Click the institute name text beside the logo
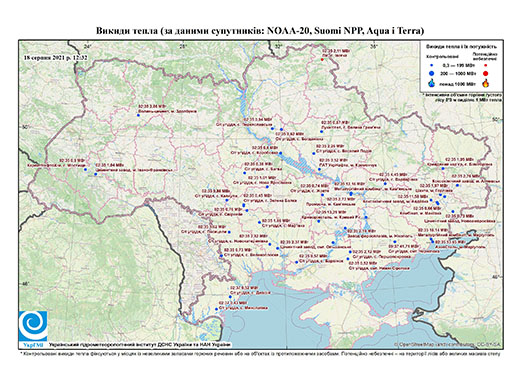Screen dimensions: 520x368 (140, 344)
